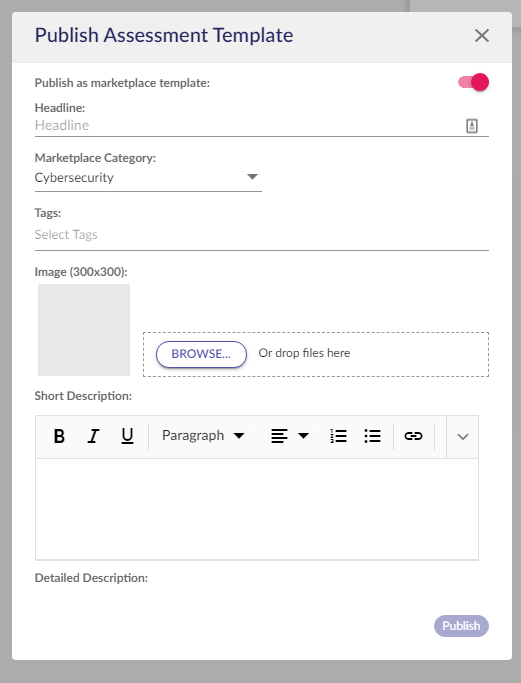Focus the Headline input field
The image size is (521, 683).
point(248,126)
